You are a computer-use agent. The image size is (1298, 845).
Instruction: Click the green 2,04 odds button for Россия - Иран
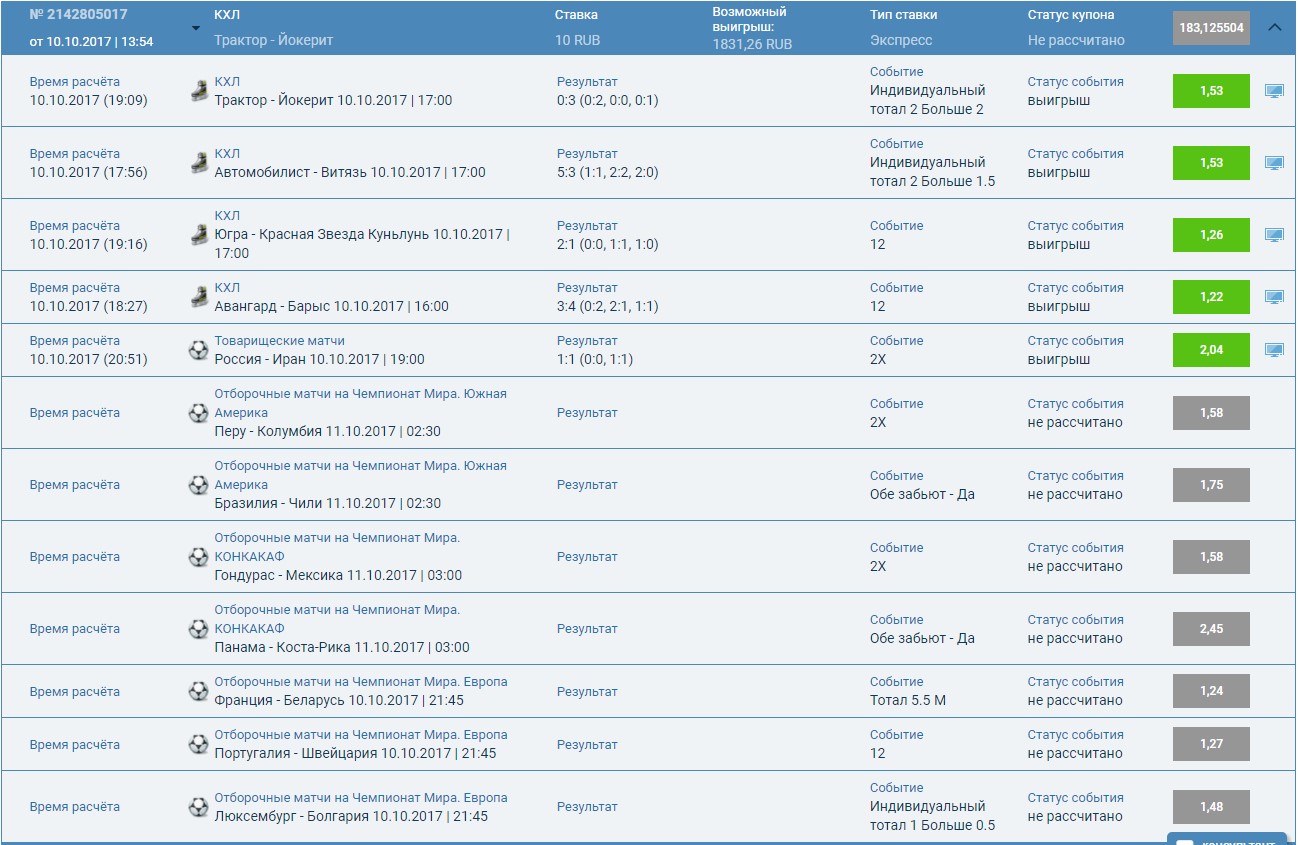tap(1211, 350)
